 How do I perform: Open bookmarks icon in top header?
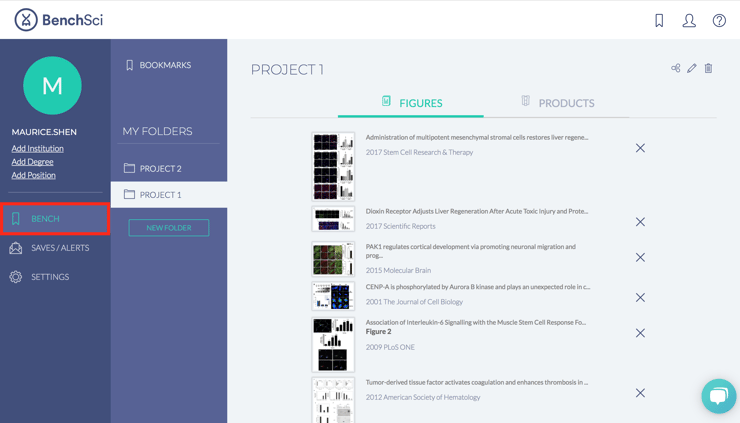pos(659,20)
